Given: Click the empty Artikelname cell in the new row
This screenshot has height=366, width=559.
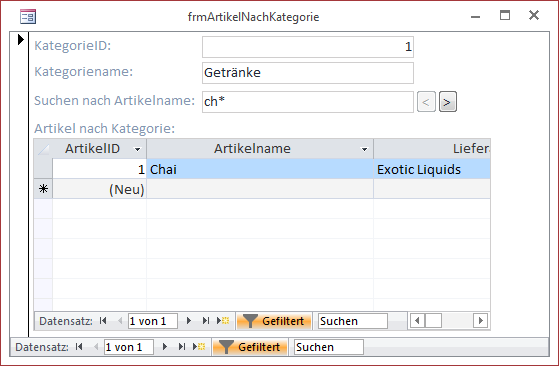Looking at the screenshot, I should (260, 189).
